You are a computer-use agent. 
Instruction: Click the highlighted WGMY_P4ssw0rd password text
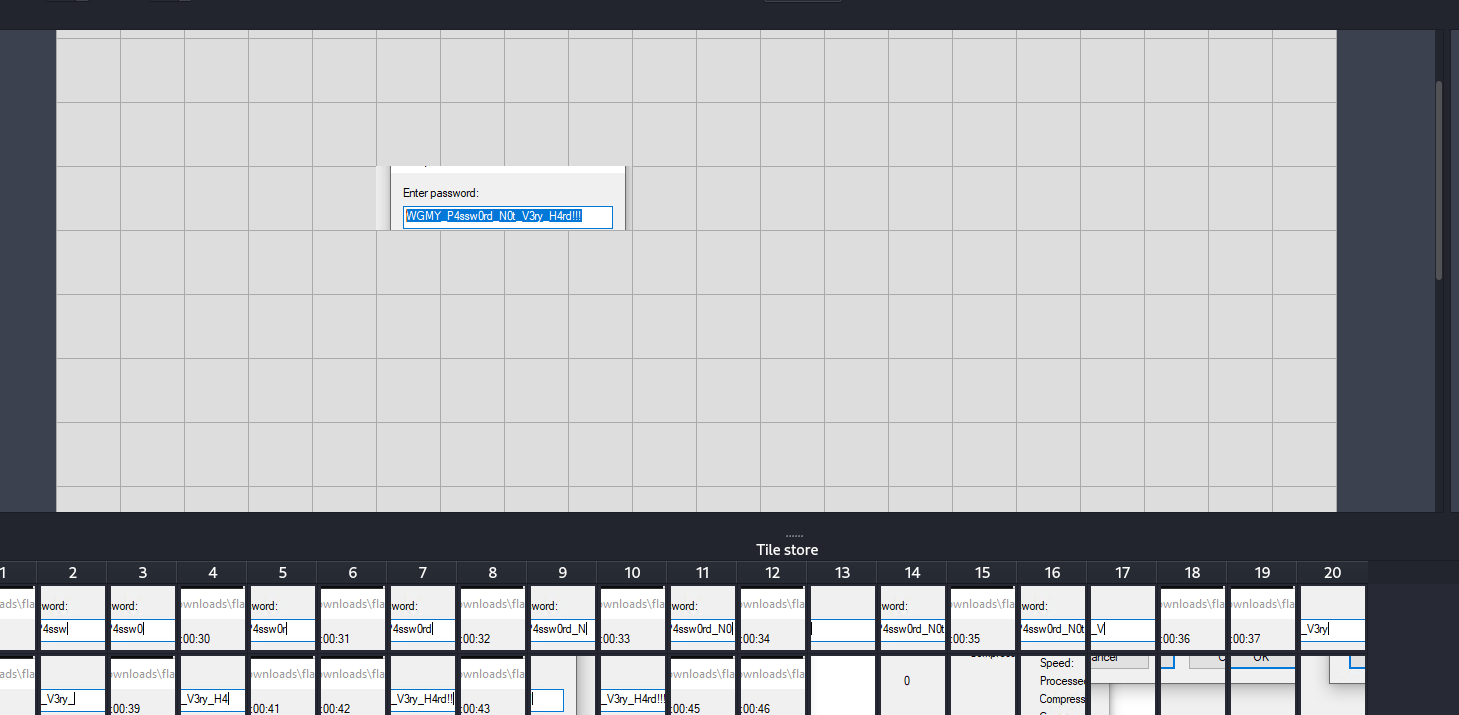point(494,216)
